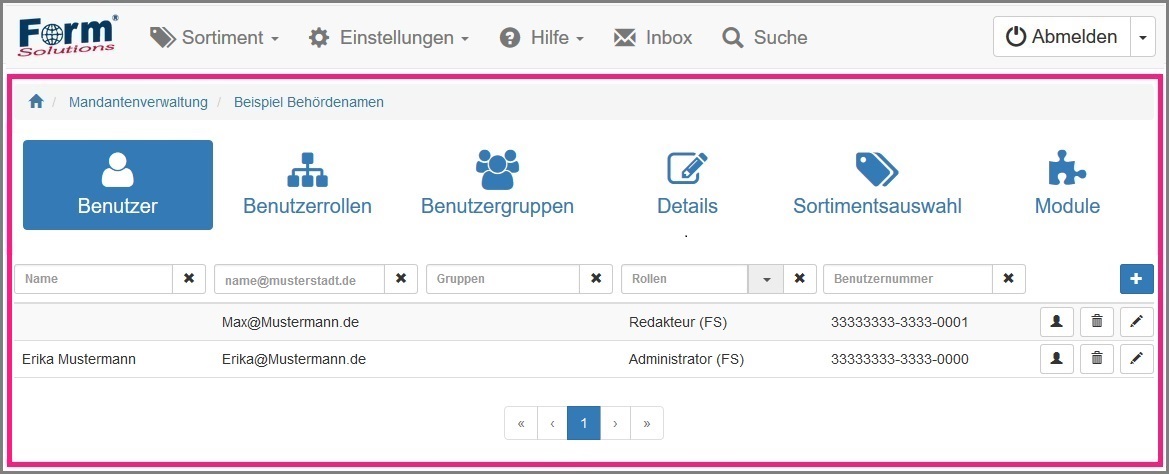Click the Form Solutions logo

click(68, 37)
